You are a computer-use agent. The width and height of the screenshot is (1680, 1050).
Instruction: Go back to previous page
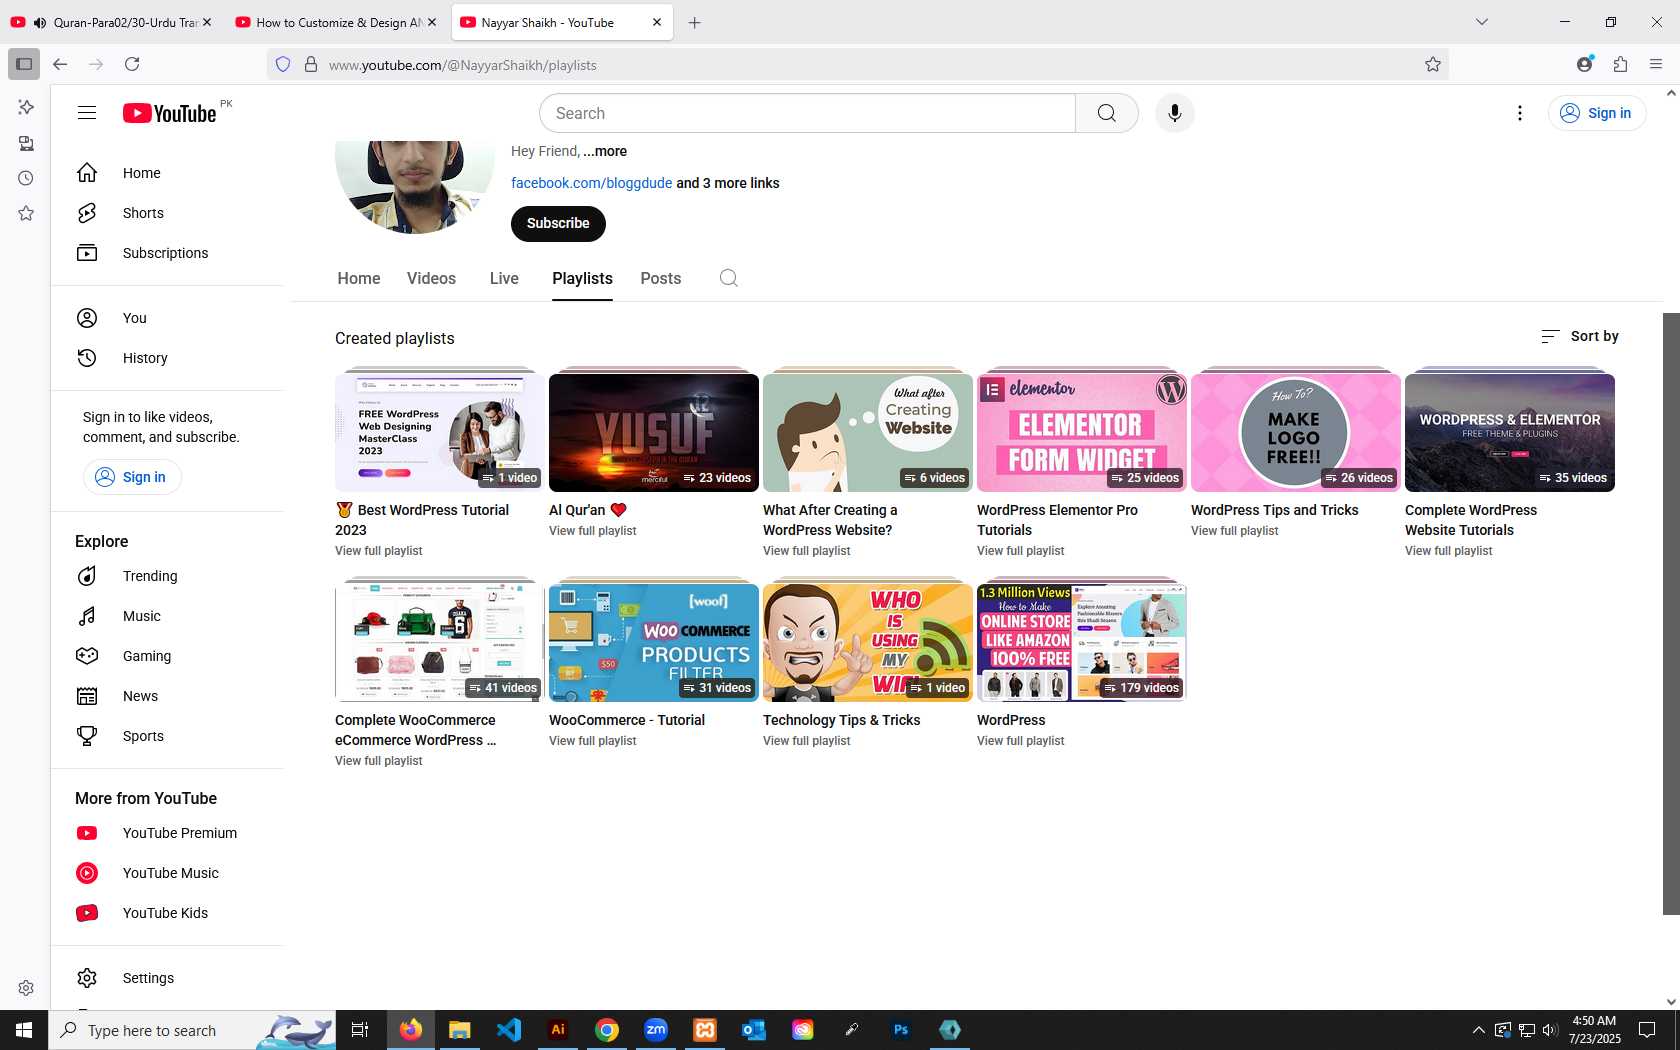click(x=60, y=64)
